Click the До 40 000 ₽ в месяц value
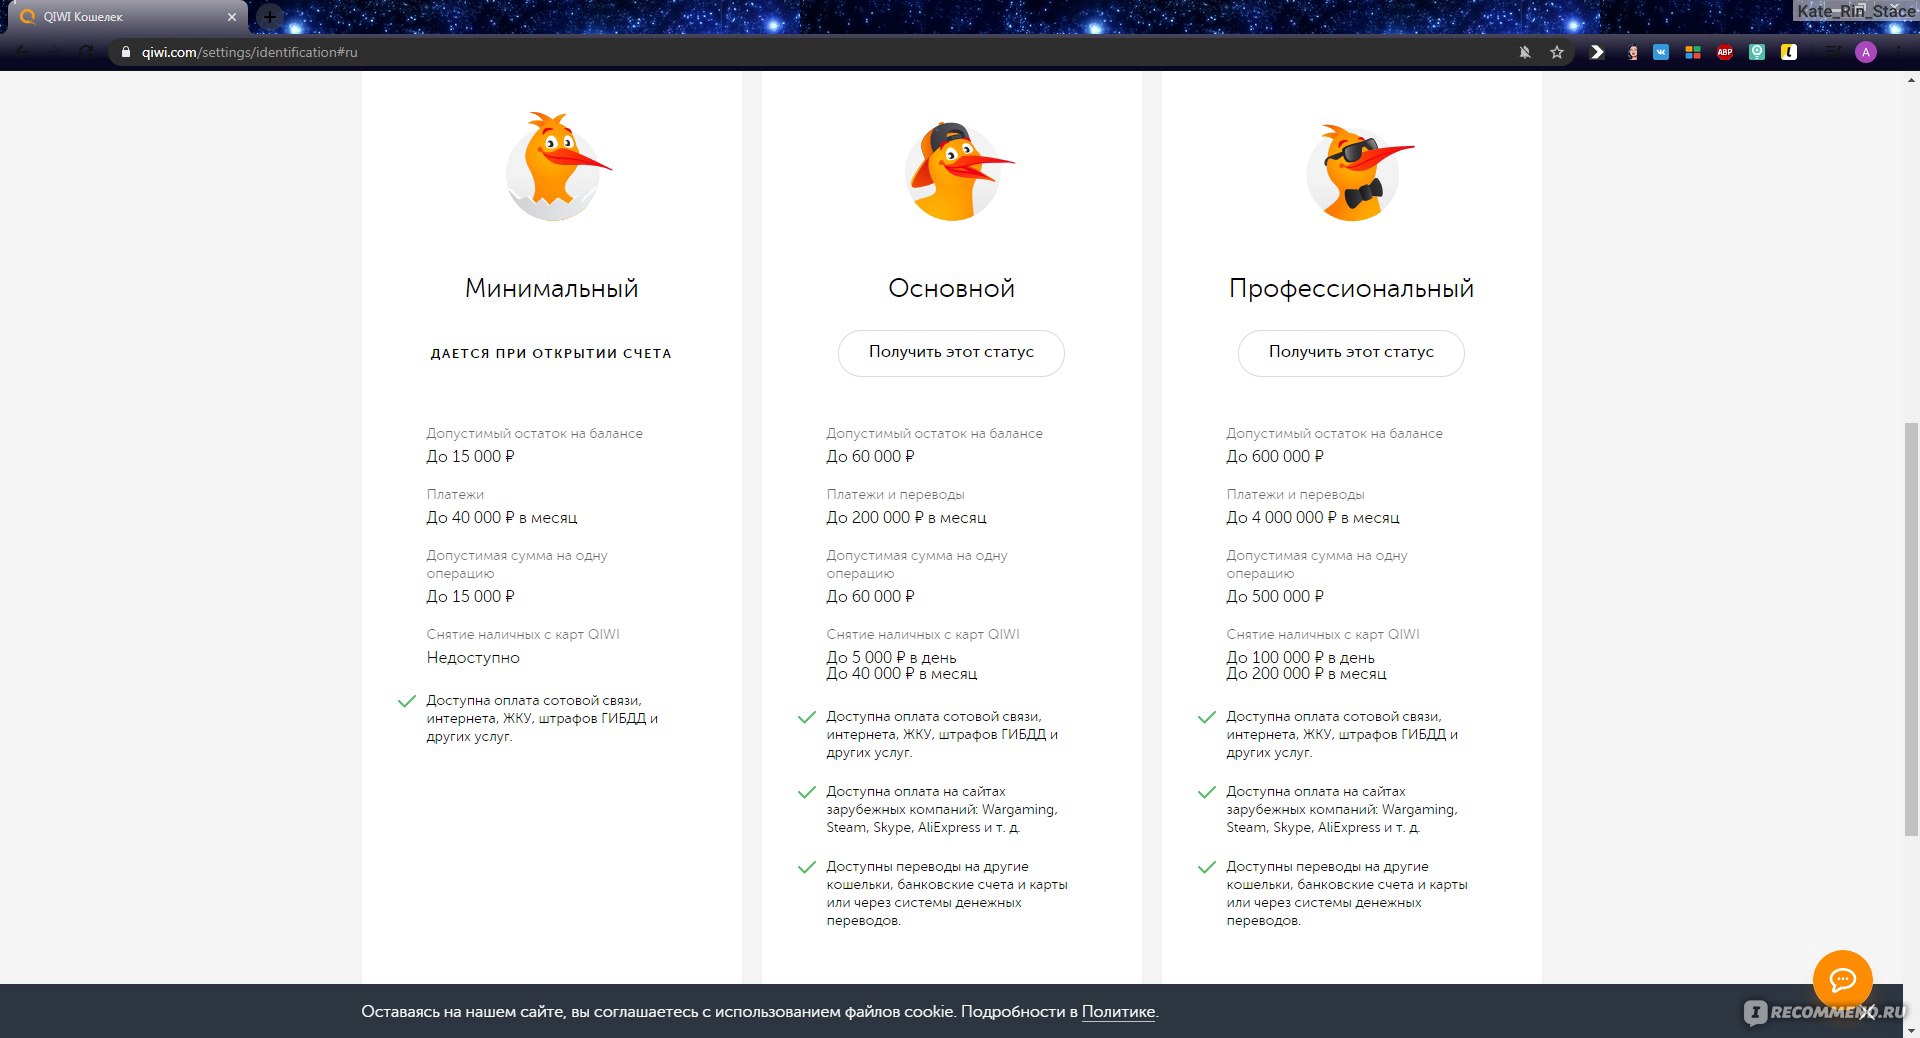1920x1038 pixels. click(502, 518)
